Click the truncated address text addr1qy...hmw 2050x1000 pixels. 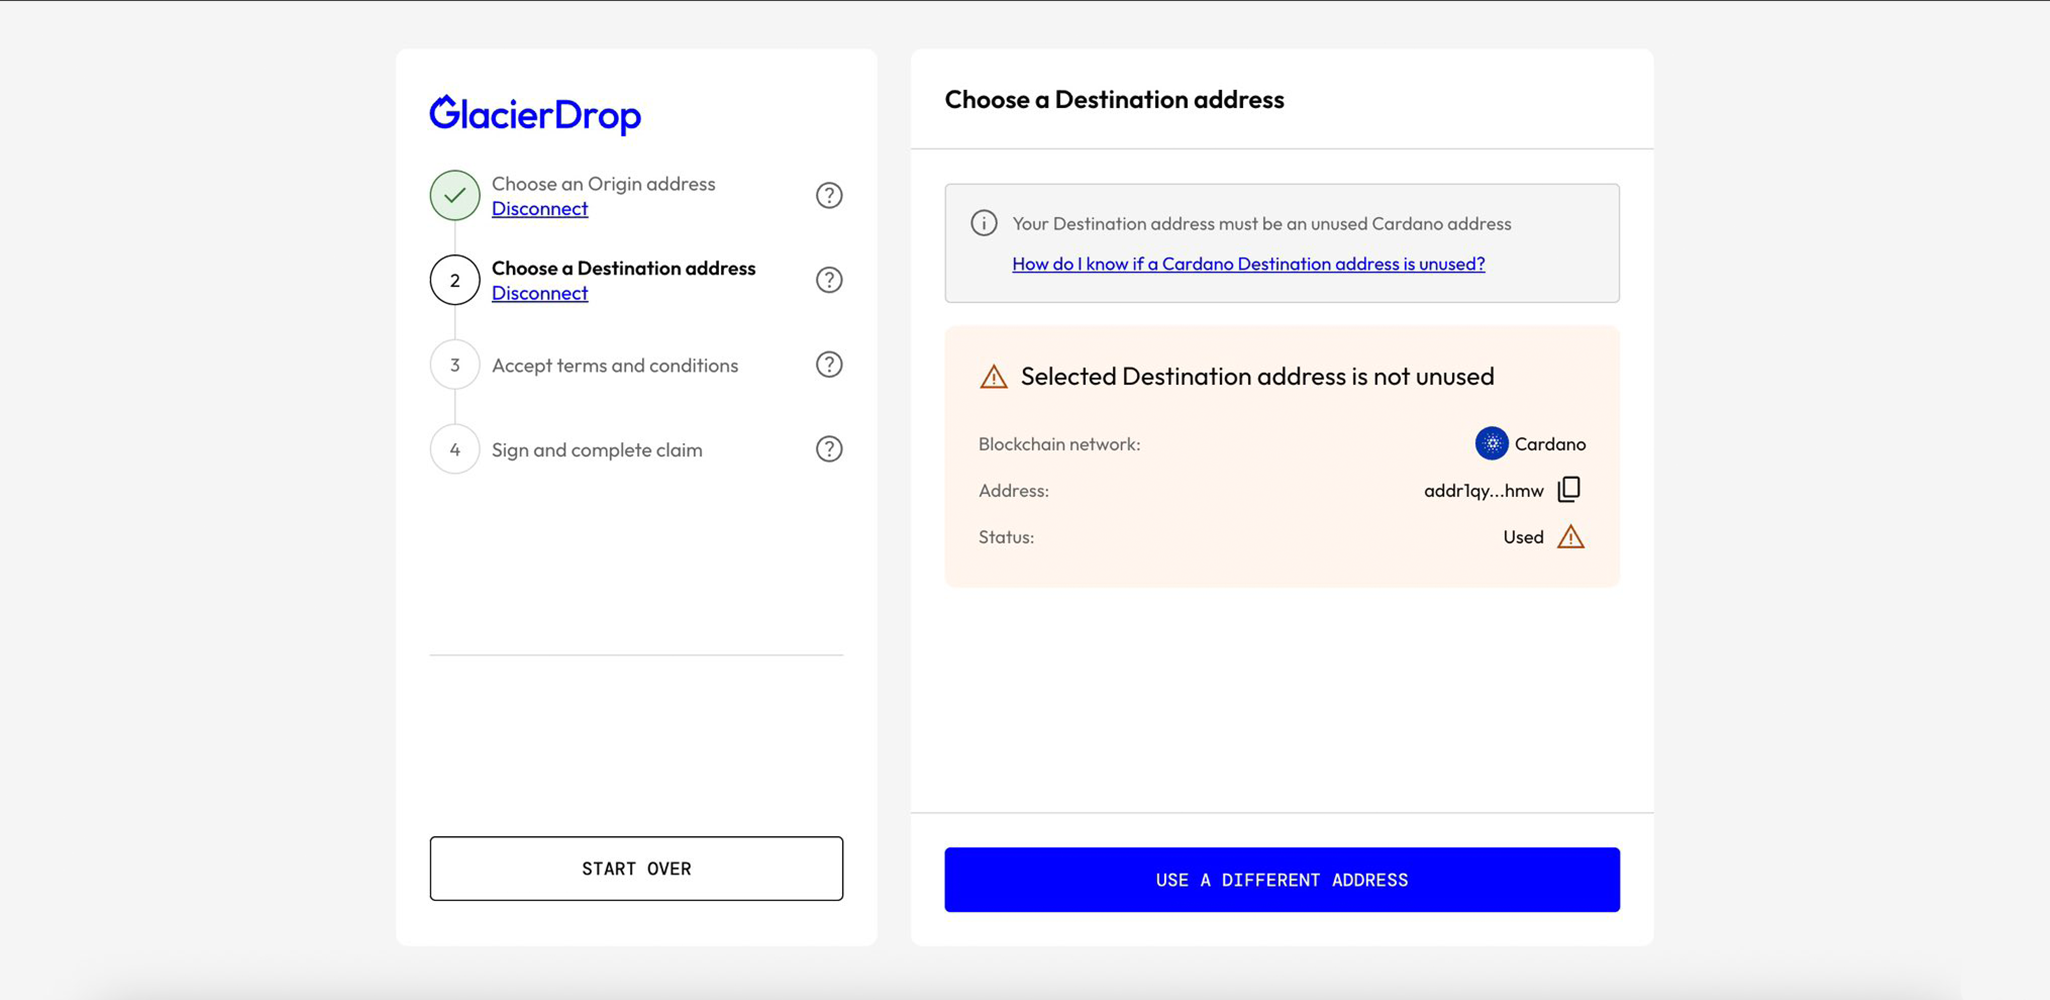(1483, 490)
